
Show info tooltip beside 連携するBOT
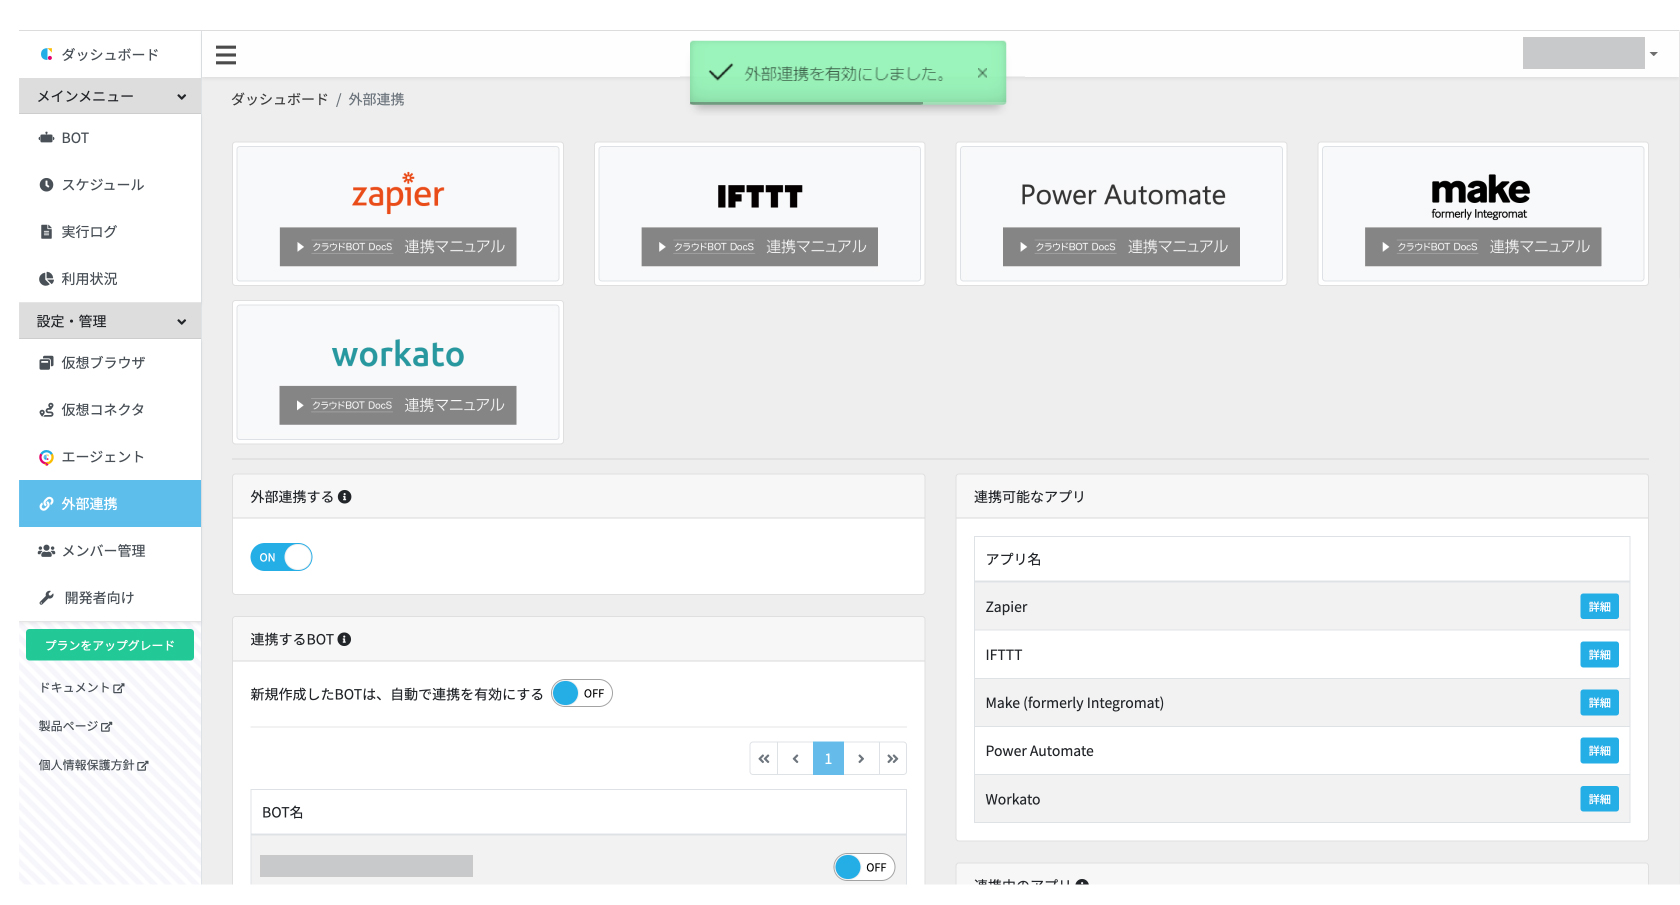[x=345, y=640]
